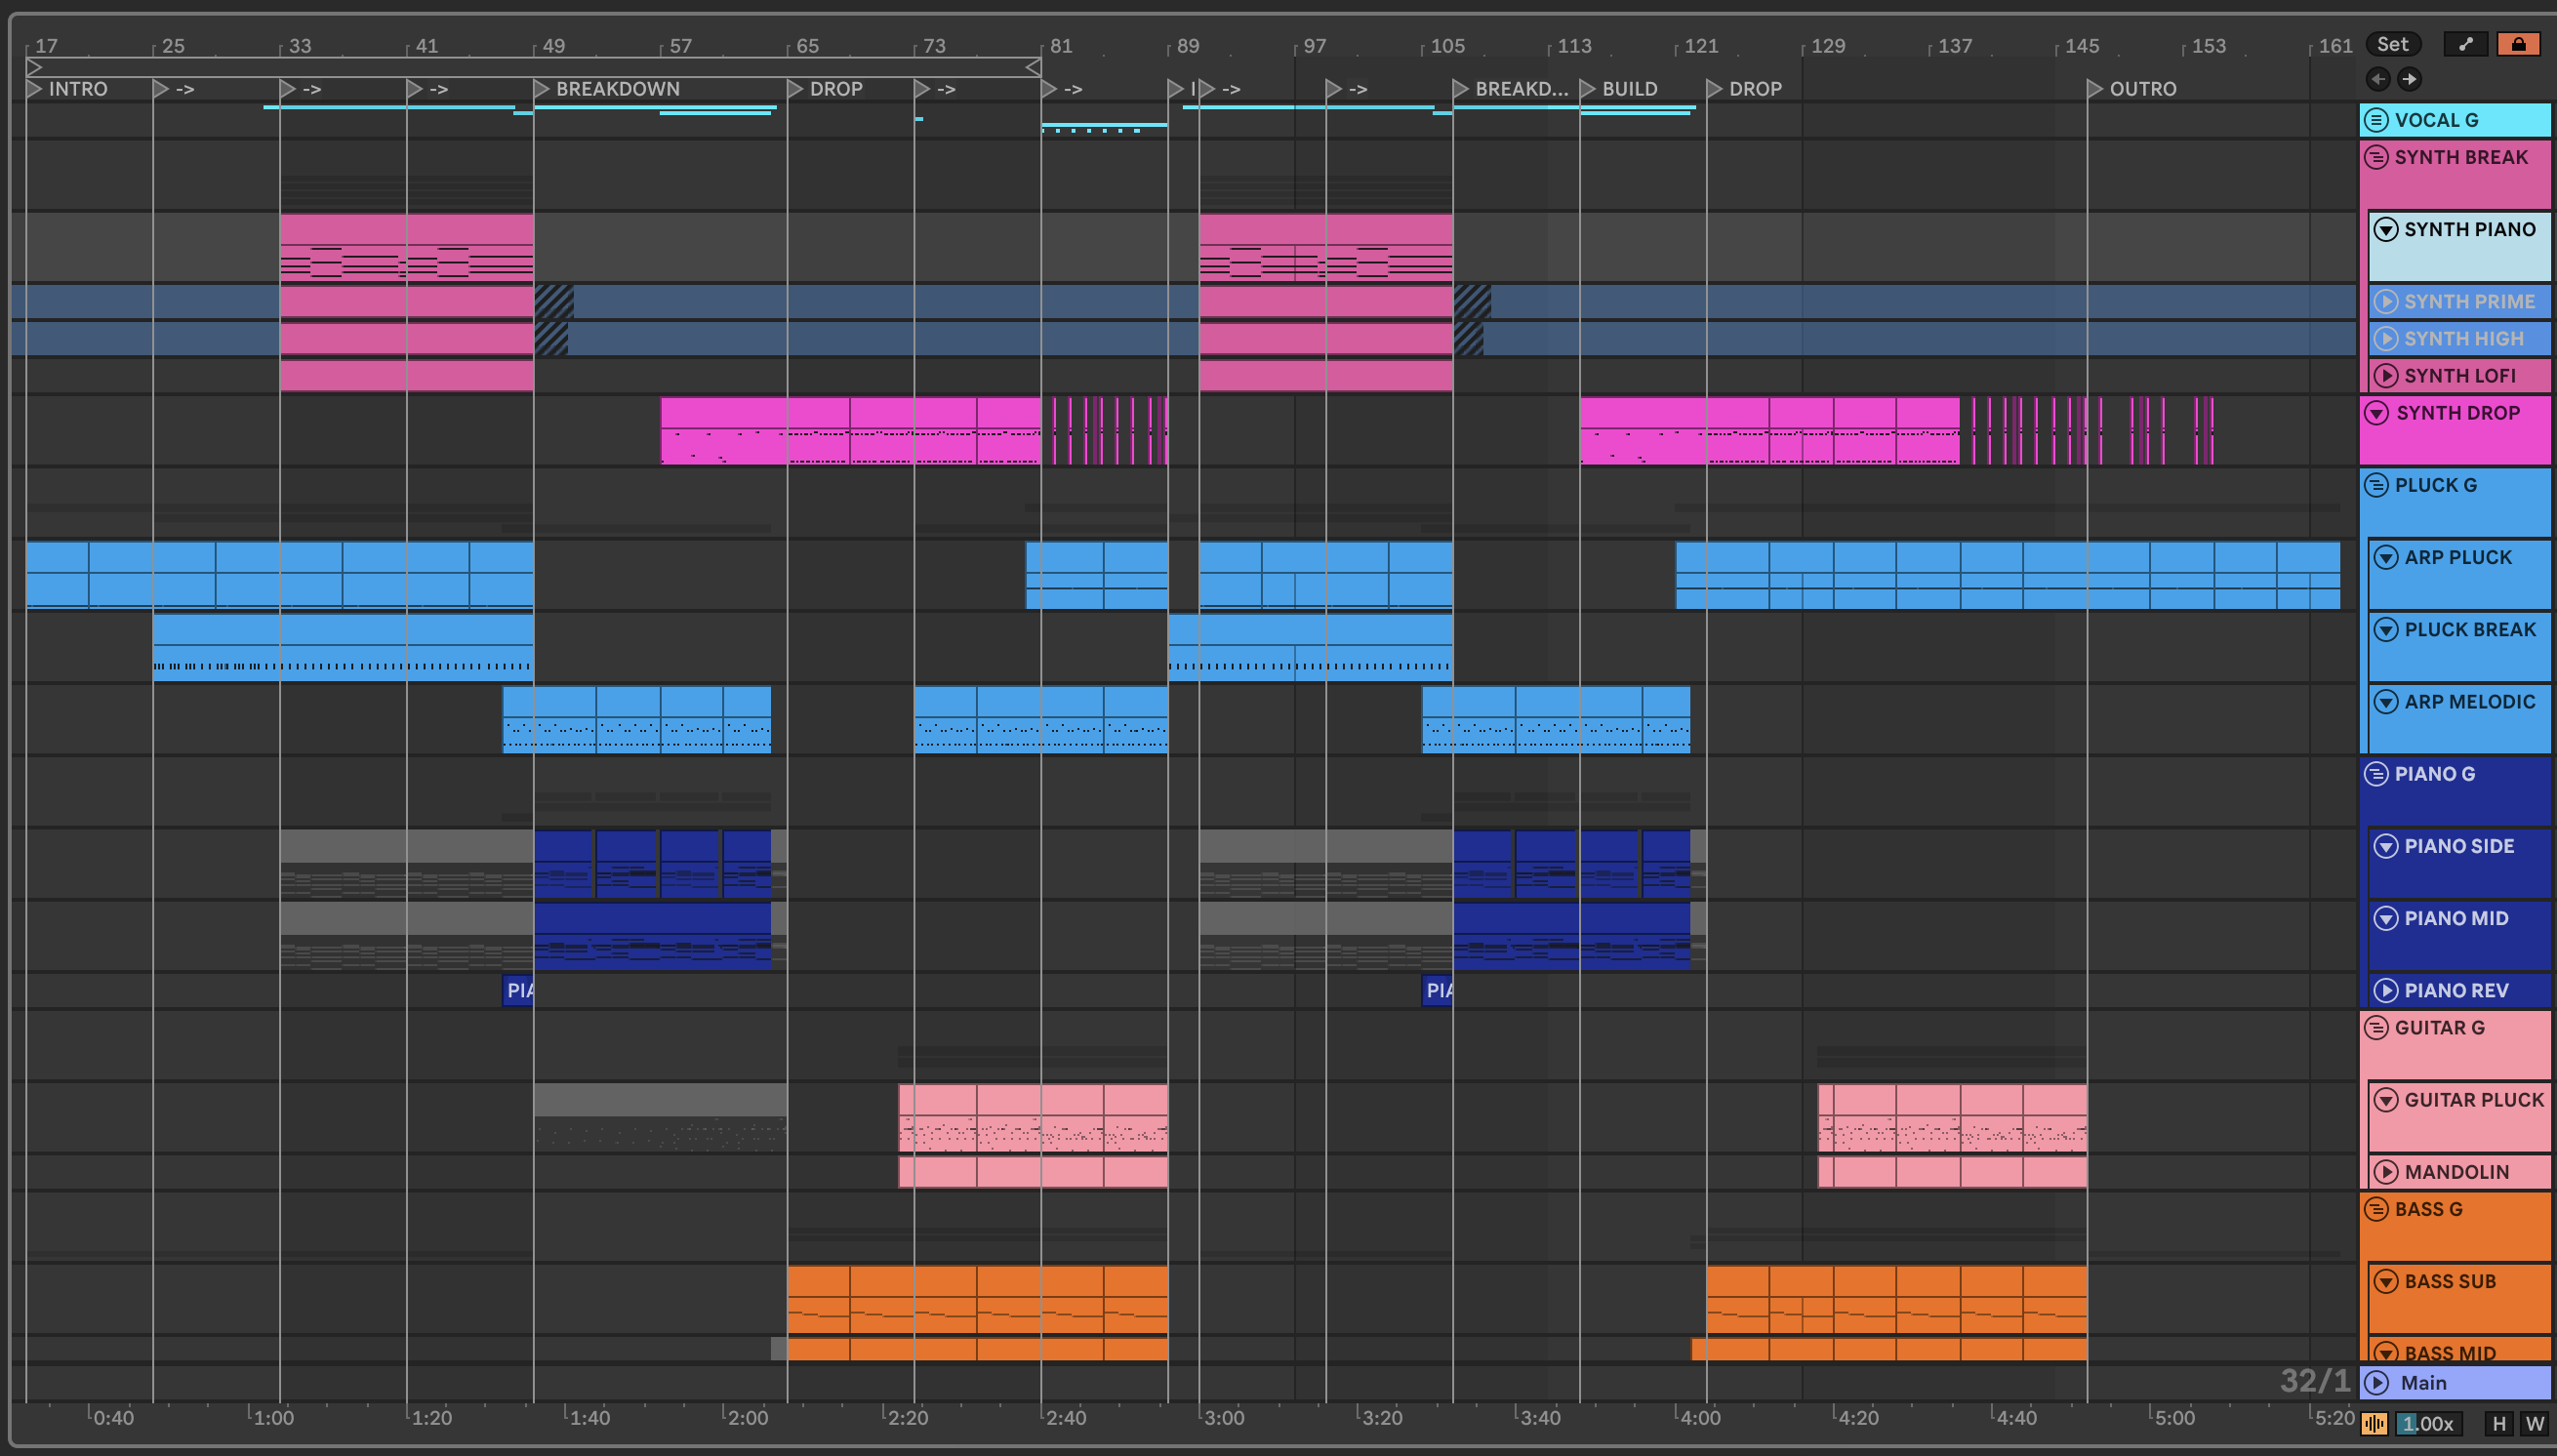Toggle the waveform view button at bottom

2374,1423
